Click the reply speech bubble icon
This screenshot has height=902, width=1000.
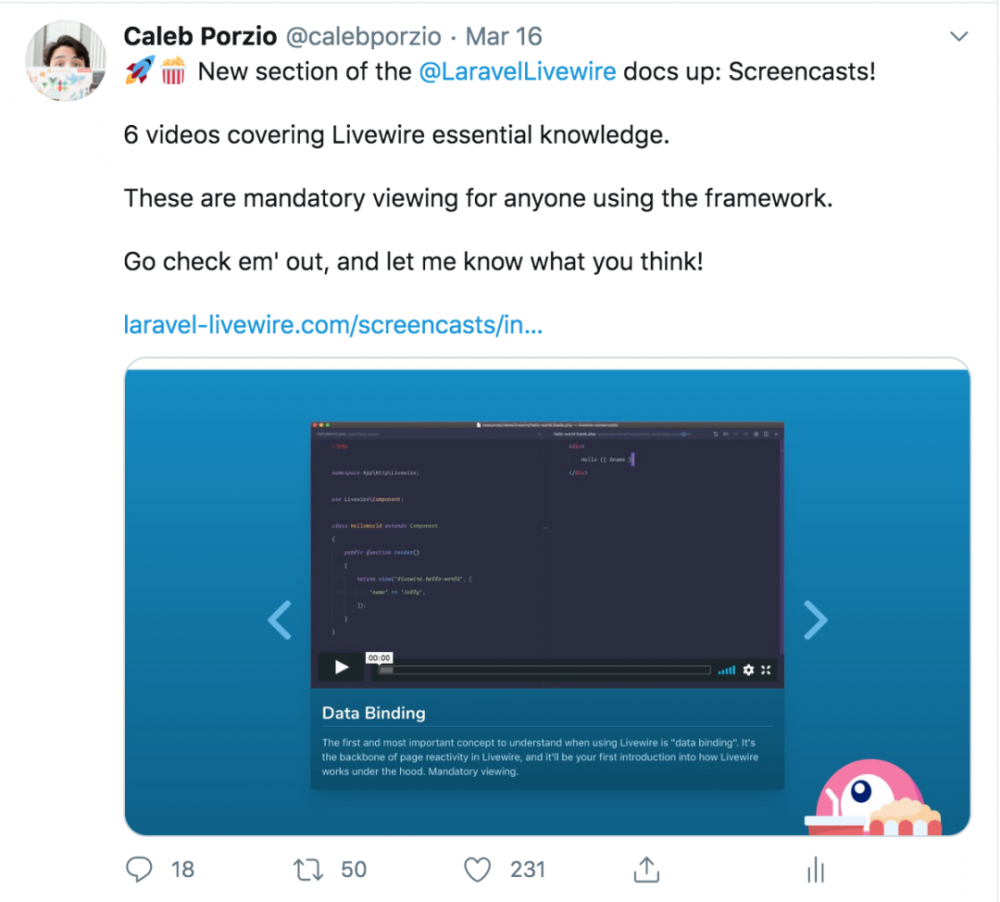pos(139,869)
